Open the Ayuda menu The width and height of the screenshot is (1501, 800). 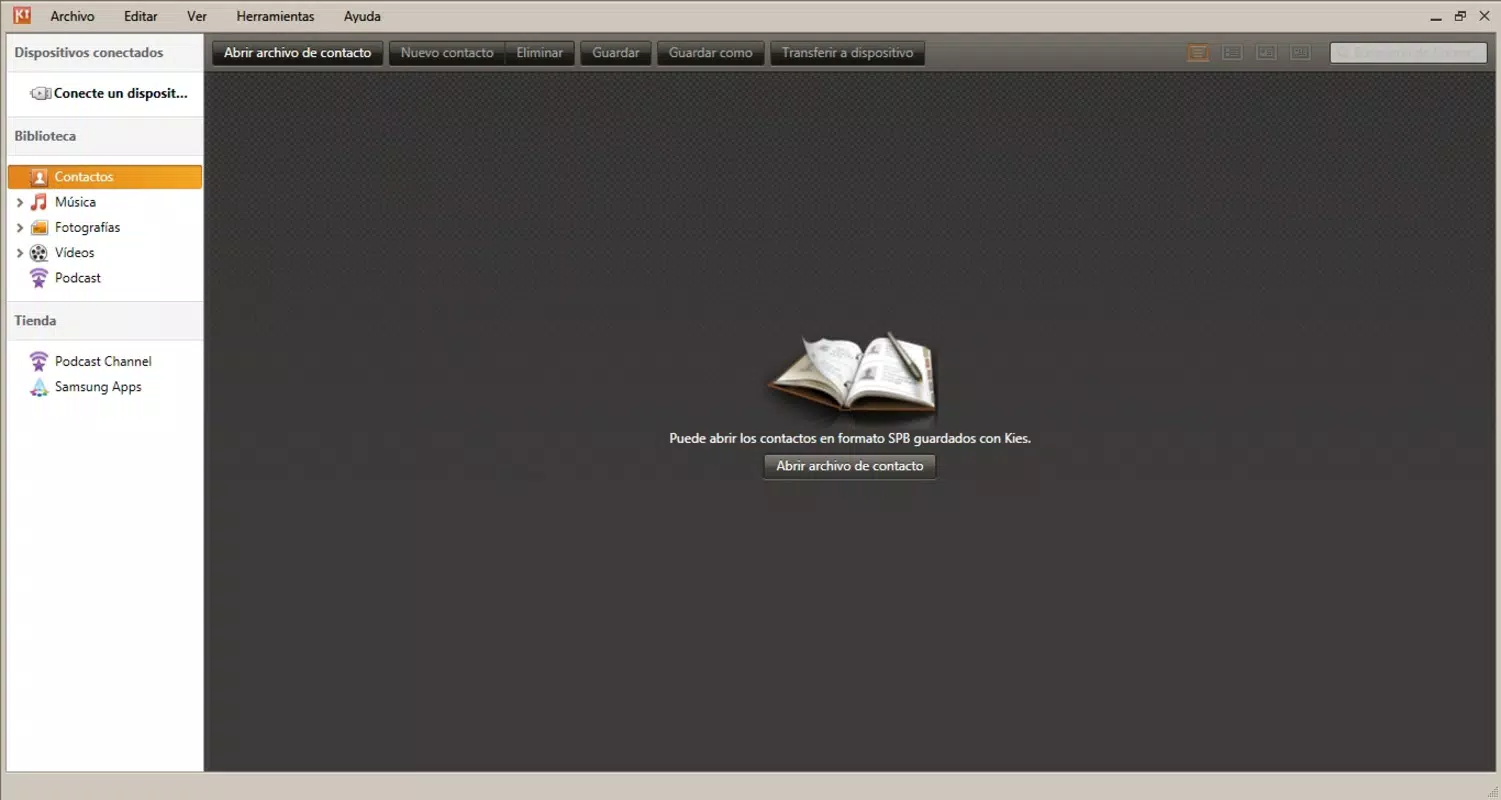coord(362,16)
